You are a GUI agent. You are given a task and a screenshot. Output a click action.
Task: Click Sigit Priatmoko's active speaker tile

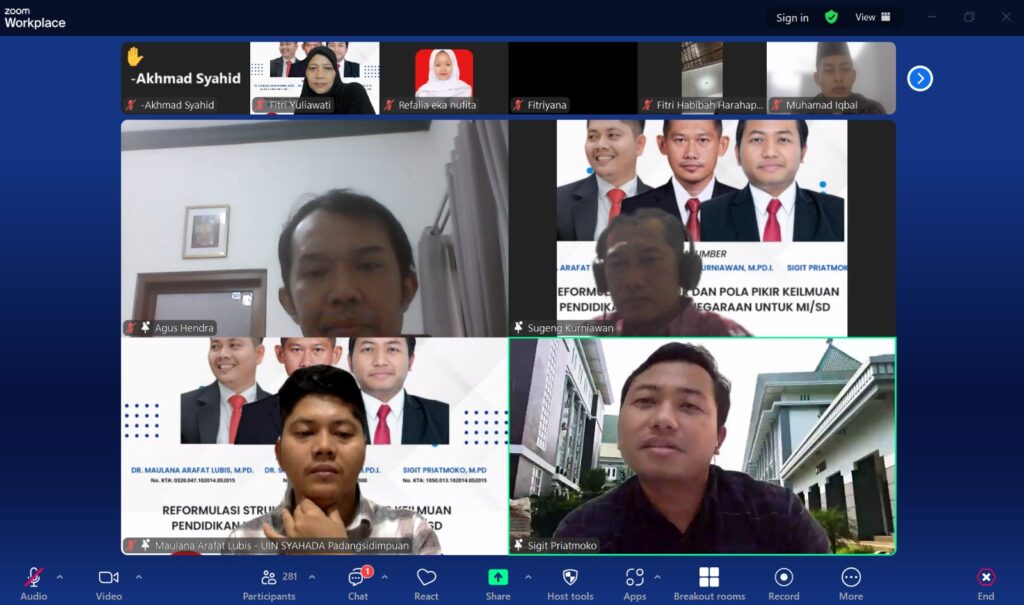[x=702, y=446]
